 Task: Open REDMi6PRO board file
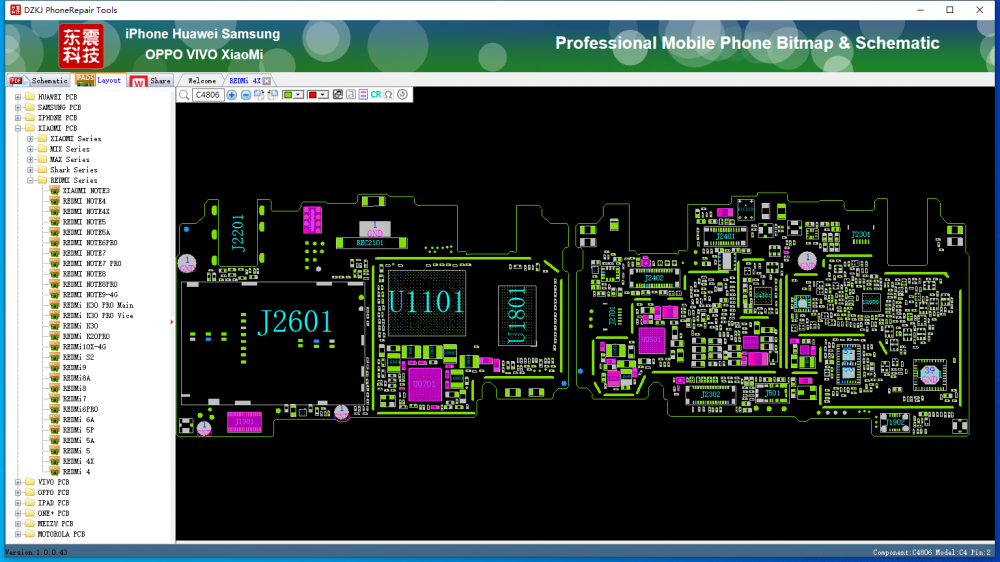[x=80, y=410]
